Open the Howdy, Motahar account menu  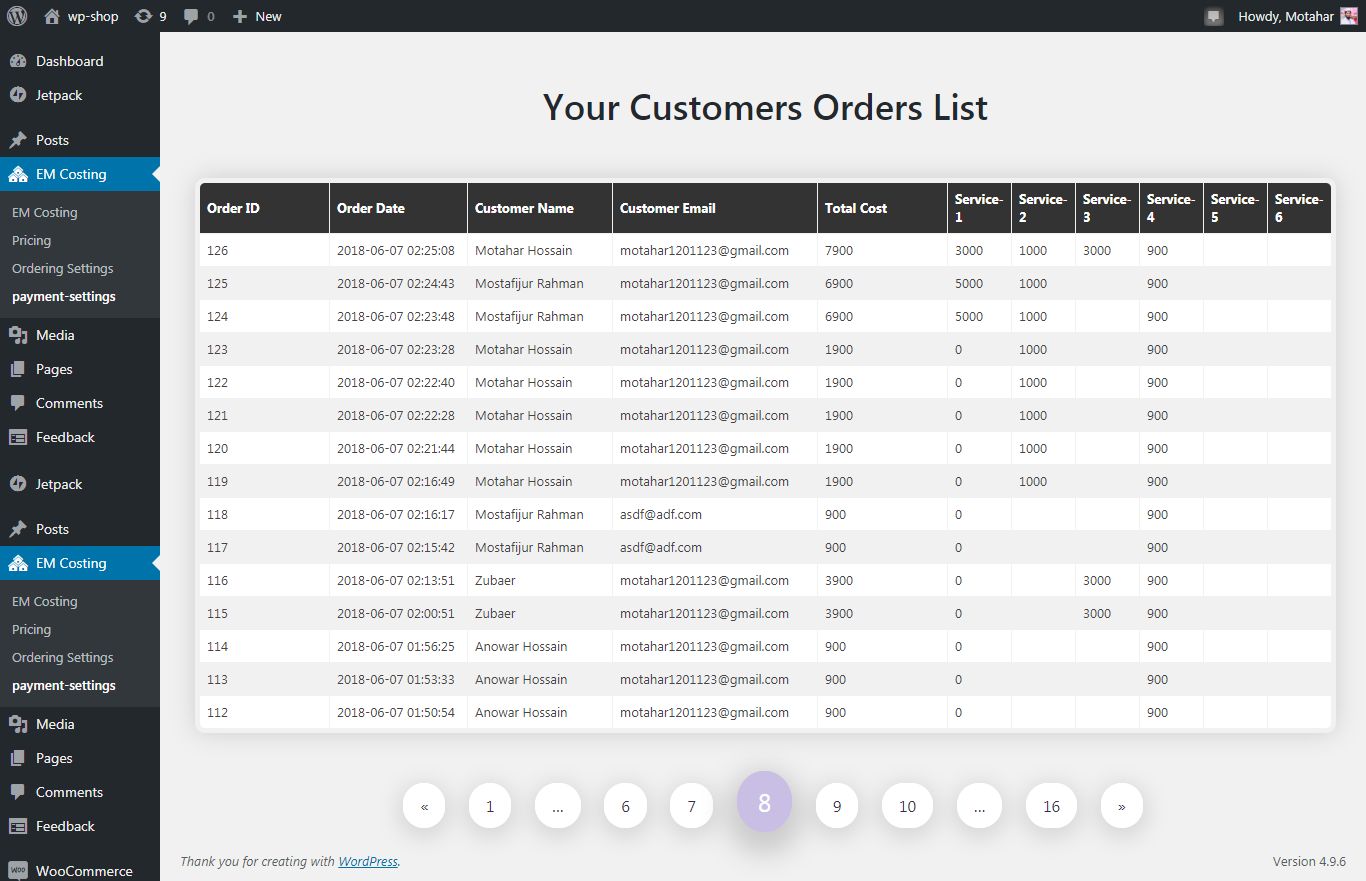coord(1284,16)
